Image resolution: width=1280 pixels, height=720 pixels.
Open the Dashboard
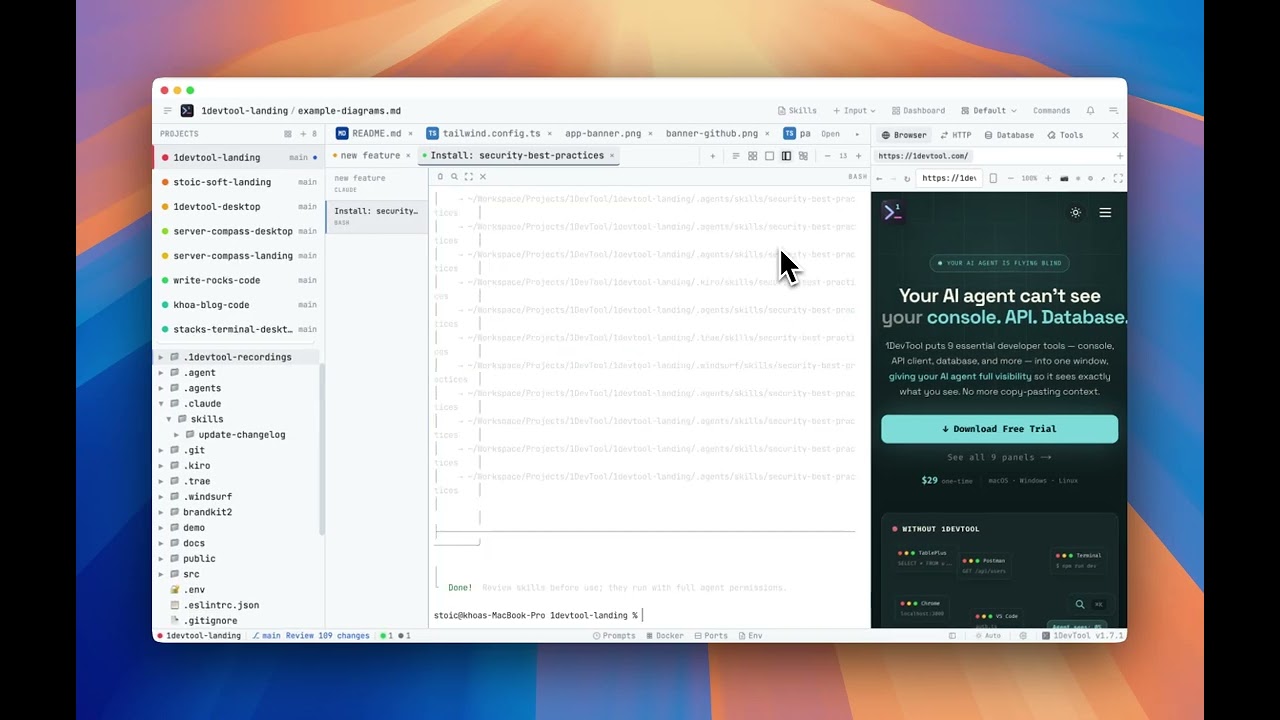[x=918, y=111]
